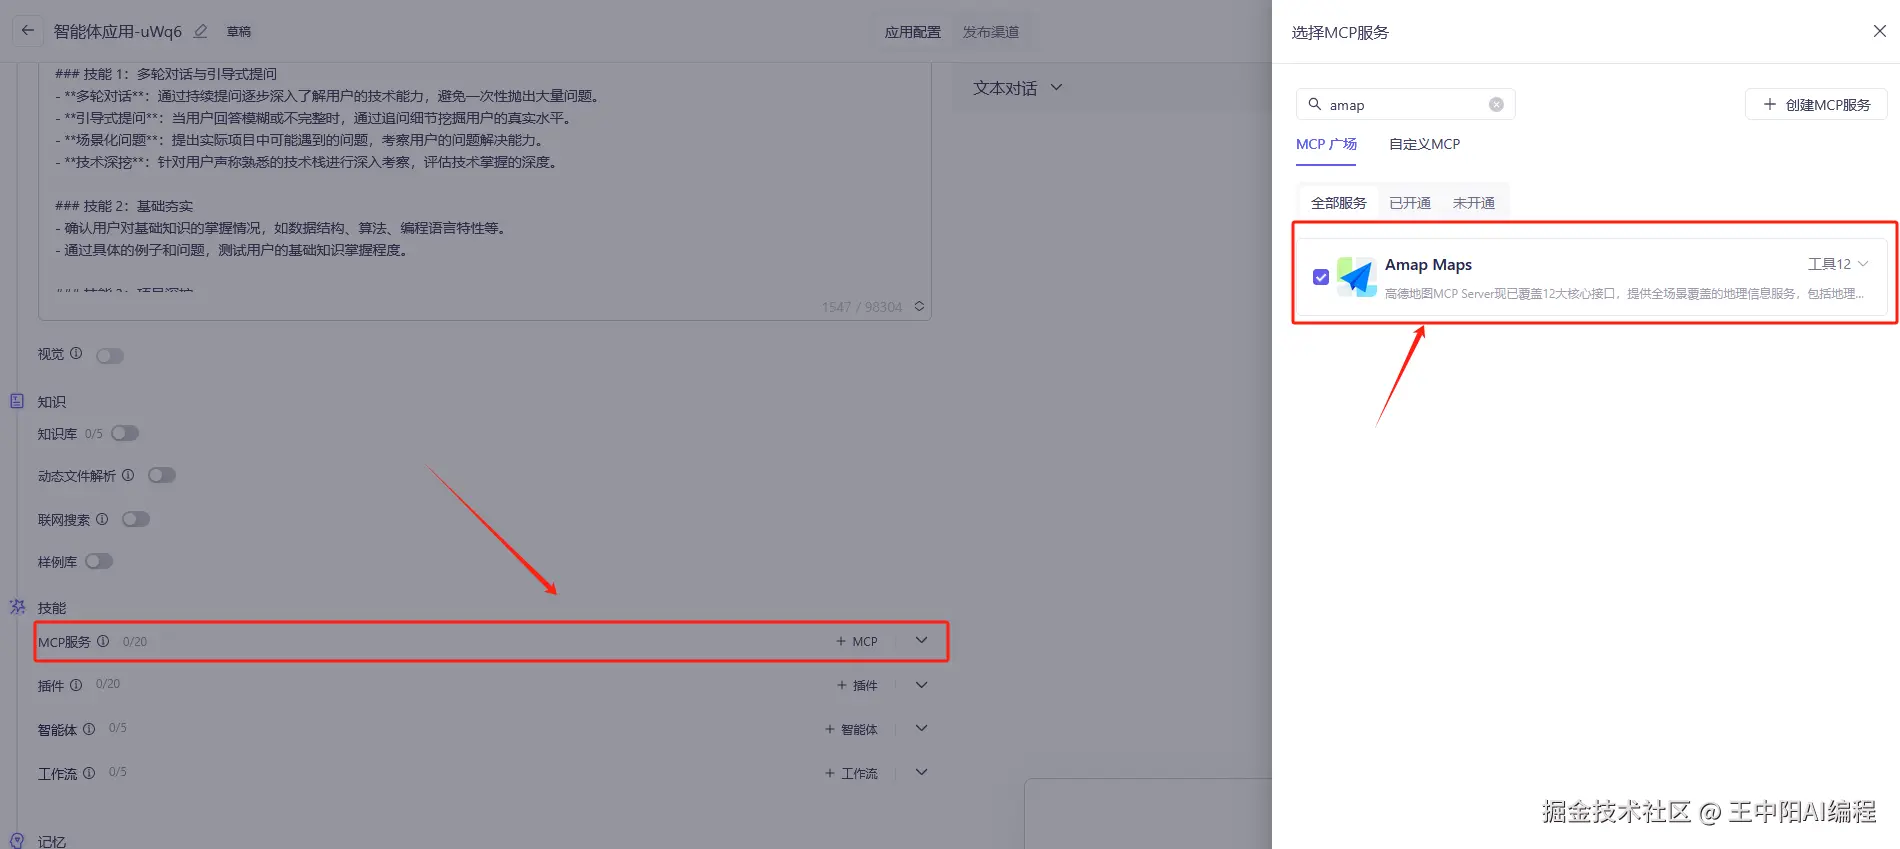This screenshot has height=849, width=1900.
Task: Open info icon beside 智能体
Action: 89,729
